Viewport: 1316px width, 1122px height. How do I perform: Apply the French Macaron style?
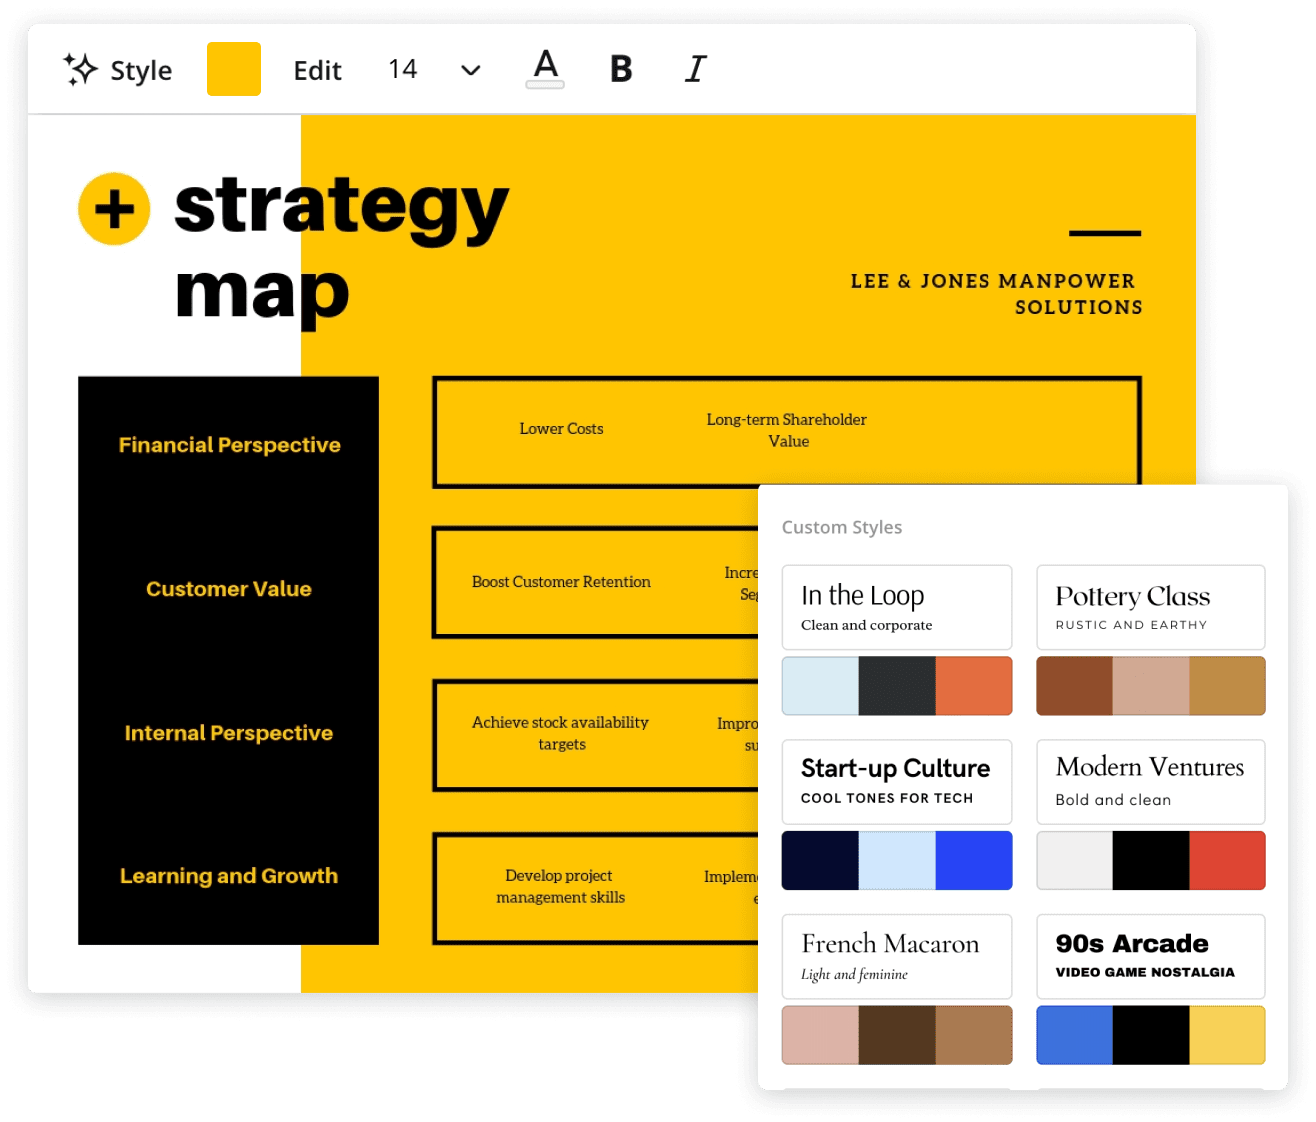coord(896,956)
